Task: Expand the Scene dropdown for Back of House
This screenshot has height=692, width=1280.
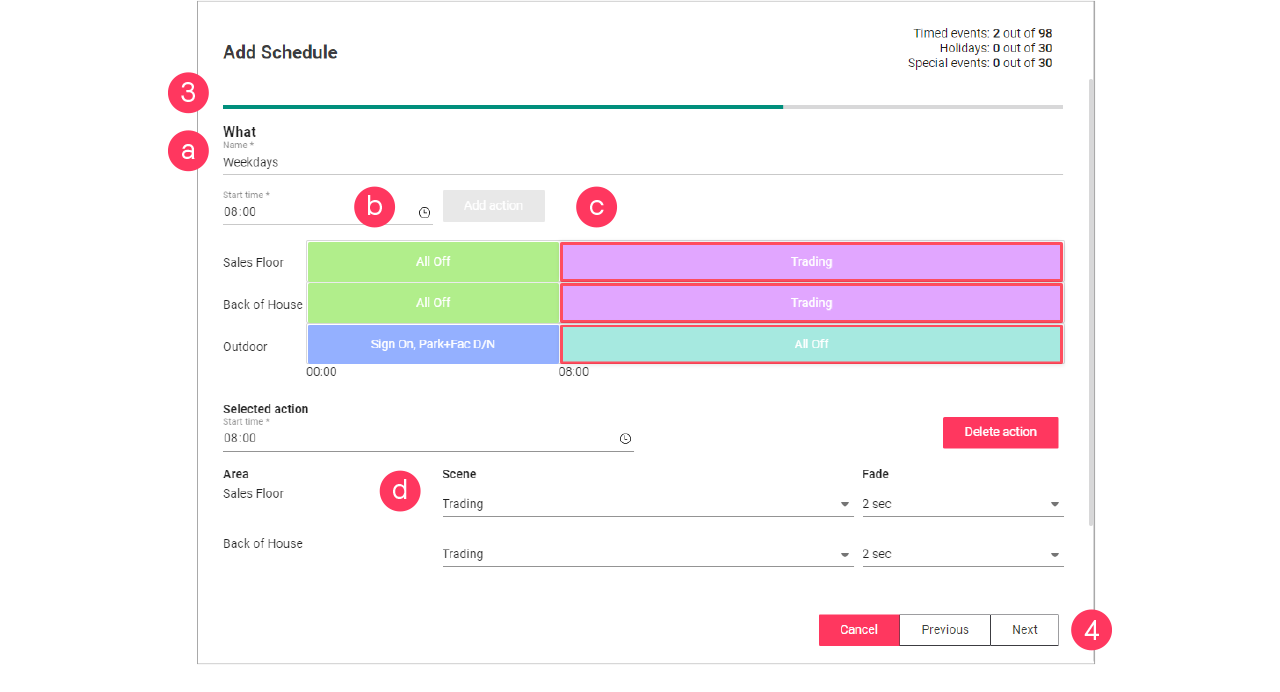Action: [843, 554]
